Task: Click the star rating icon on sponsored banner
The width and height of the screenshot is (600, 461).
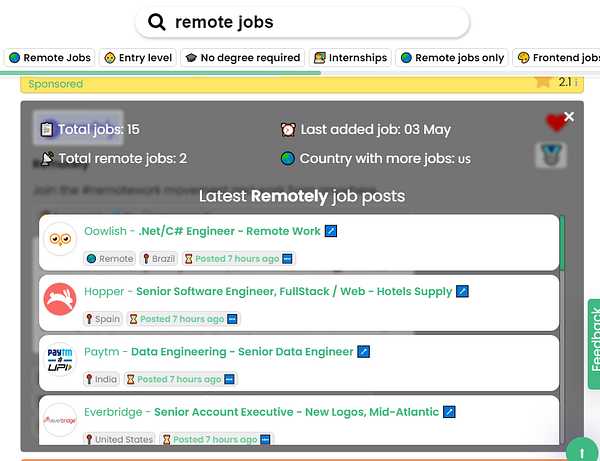Action: [x=543, y=81]
